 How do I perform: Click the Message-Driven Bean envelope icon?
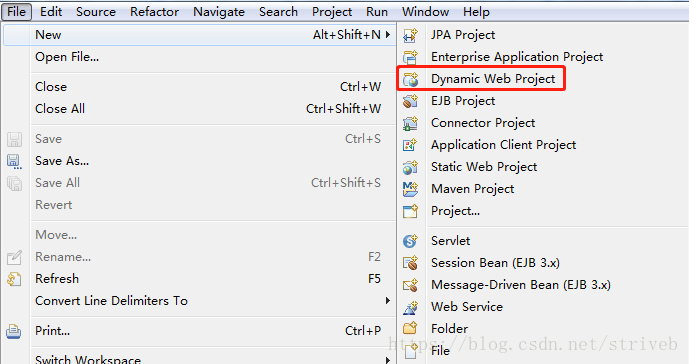pyautogui.click(x=410, y=285)
